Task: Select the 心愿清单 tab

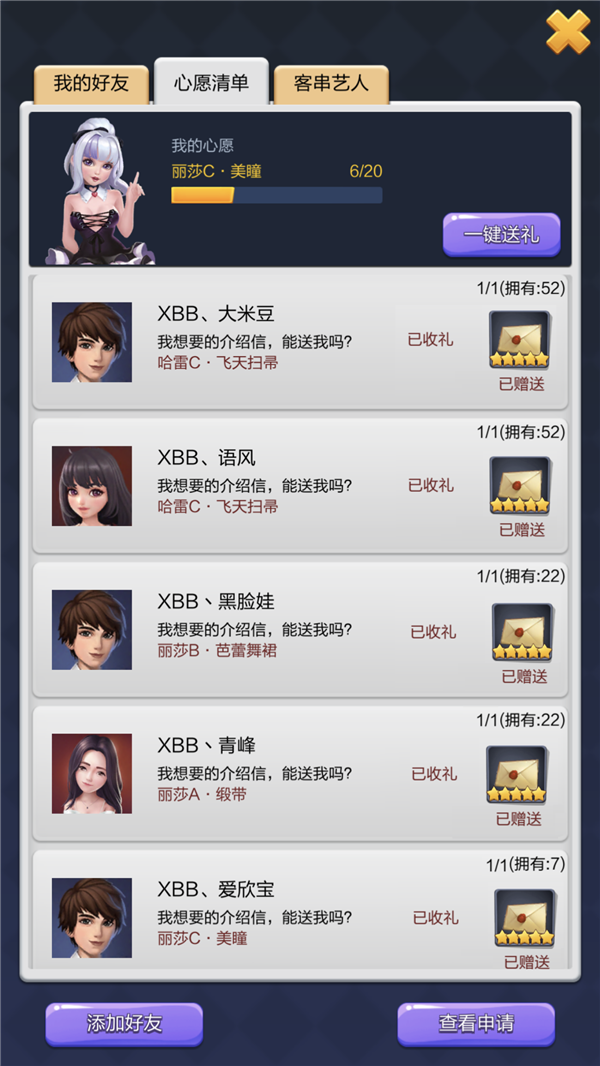Action: click(211, 82)
